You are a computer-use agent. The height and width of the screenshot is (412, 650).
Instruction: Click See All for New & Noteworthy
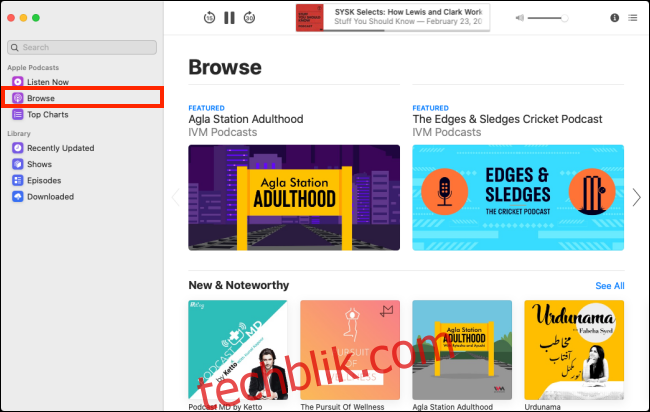[x=610, y=286]
